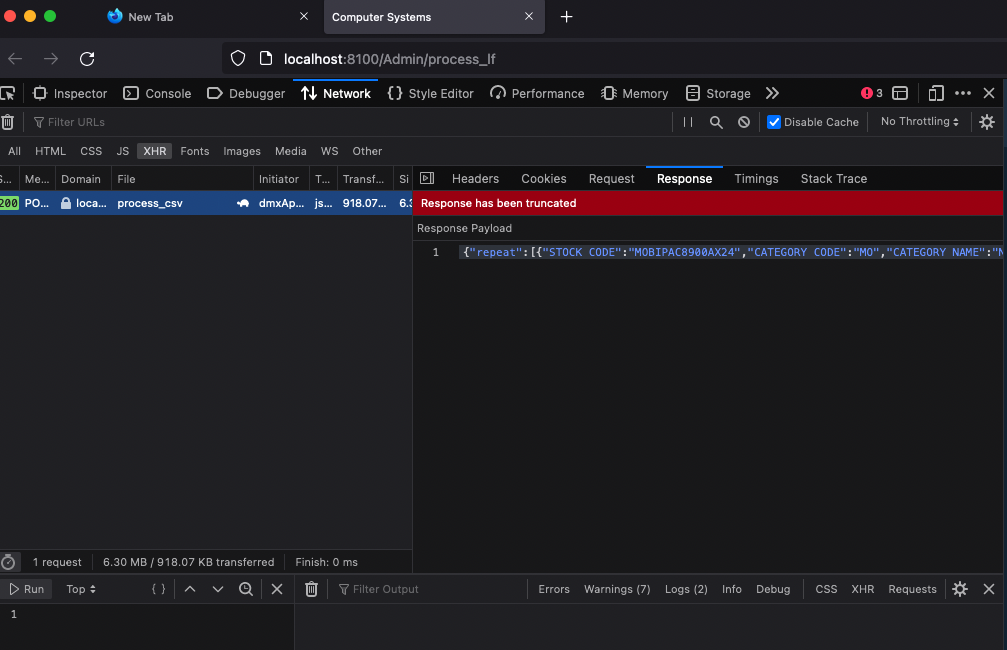Open the Timings details tab
This screenshot has height=650, width=1007.
pos(756,179)
